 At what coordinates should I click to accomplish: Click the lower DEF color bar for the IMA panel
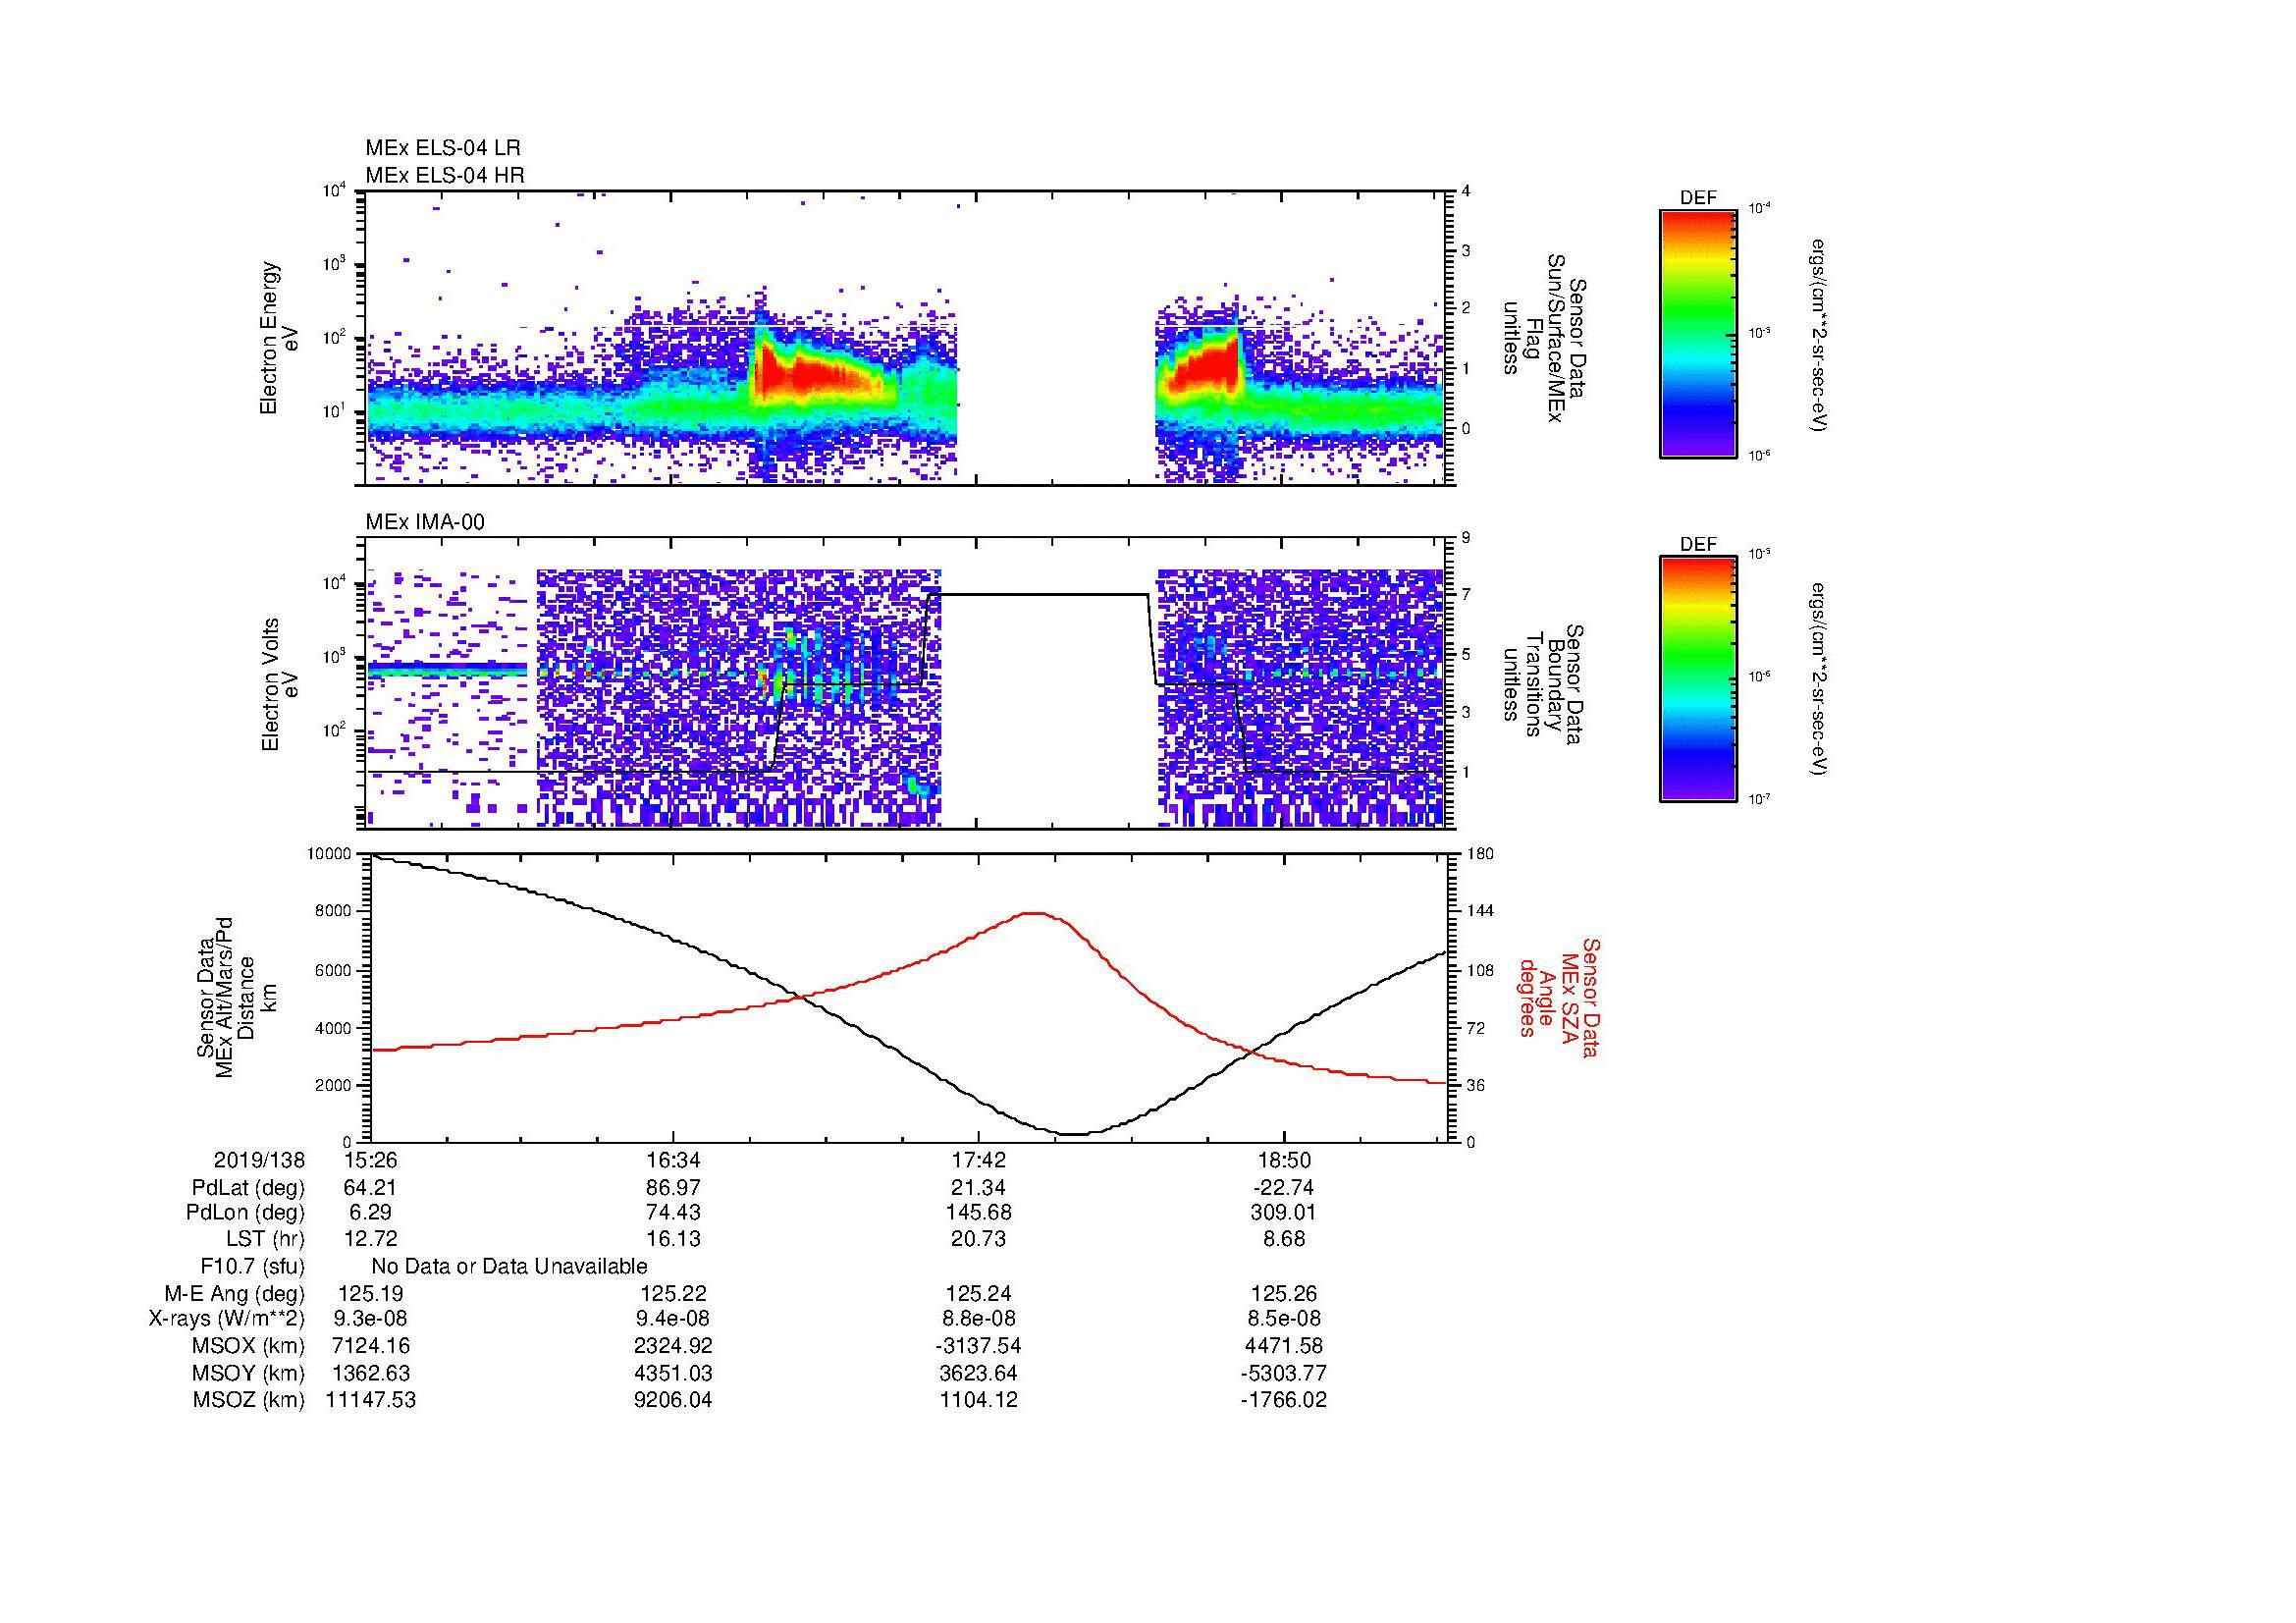point(1697,679)
